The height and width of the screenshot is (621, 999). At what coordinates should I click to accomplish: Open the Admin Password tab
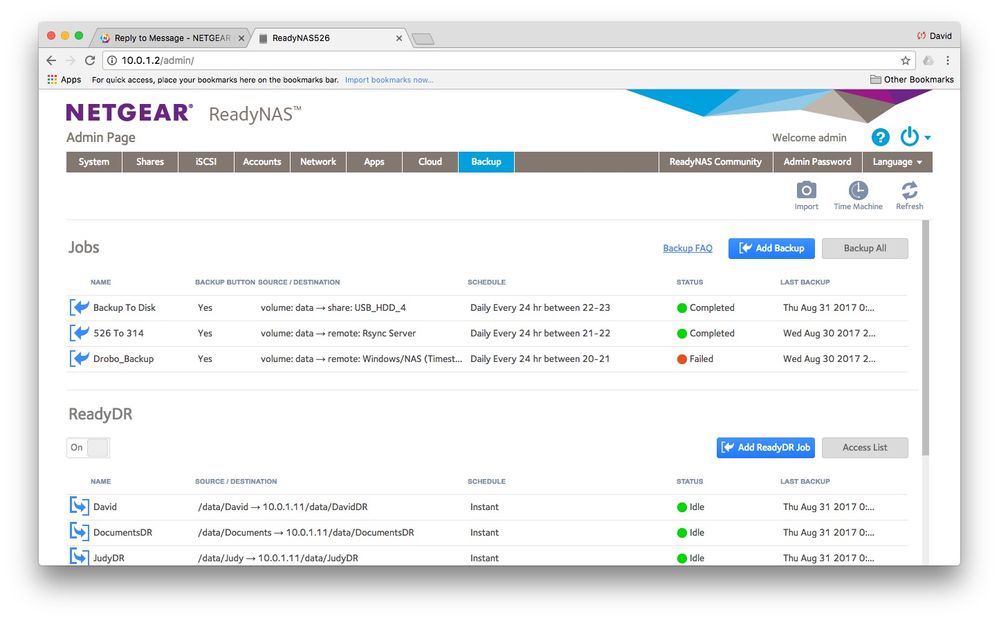(x=817, y=162)
